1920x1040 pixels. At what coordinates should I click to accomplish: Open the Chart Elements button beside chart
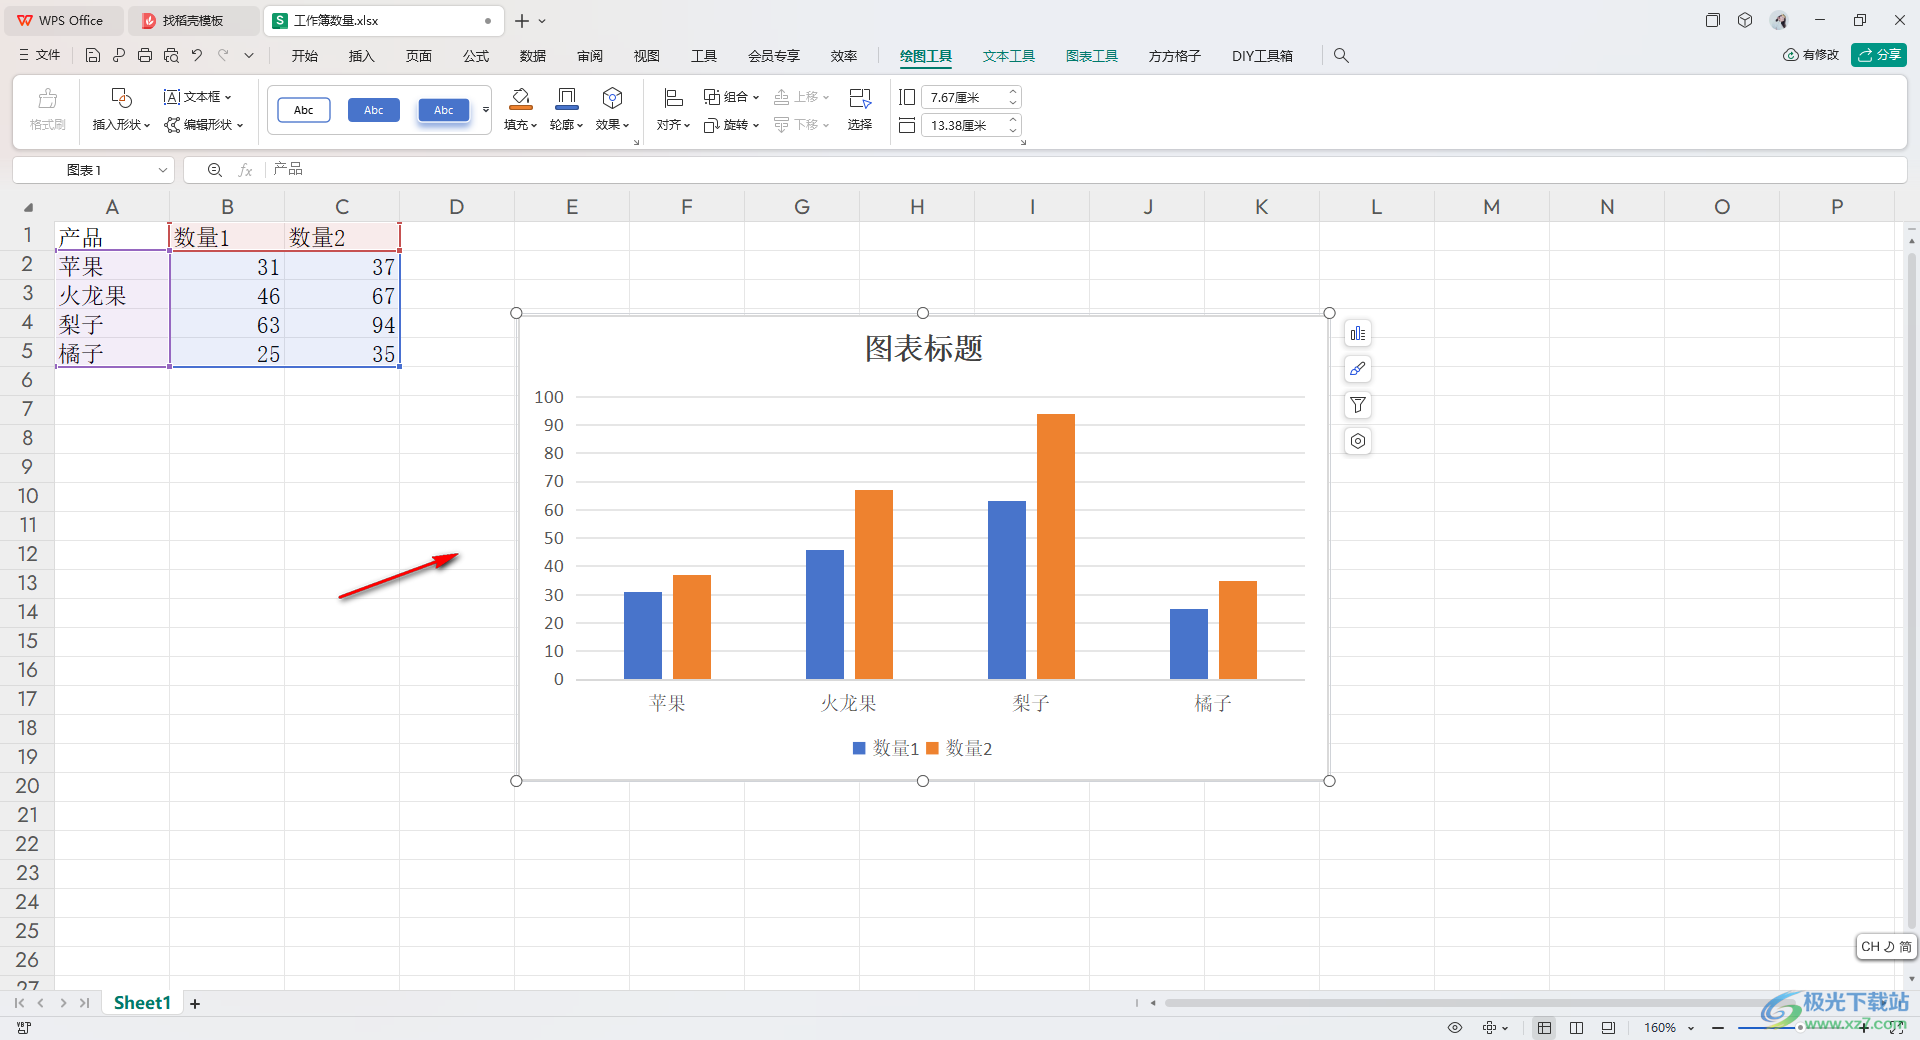click(1357, 333)
